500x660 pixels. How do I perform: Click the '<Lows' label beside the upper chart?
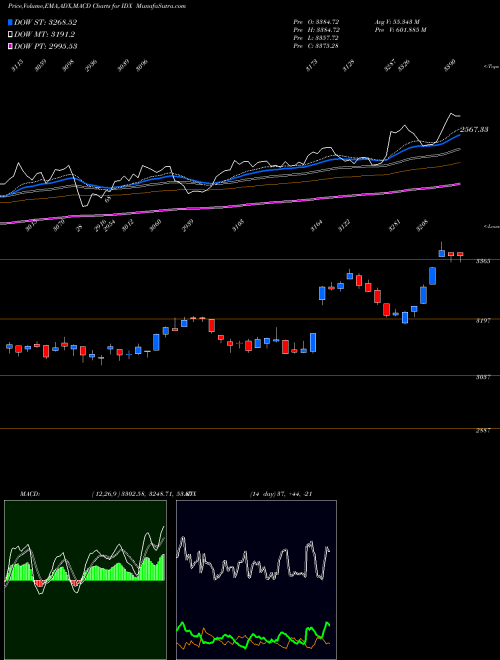click(x=491, y=226)
